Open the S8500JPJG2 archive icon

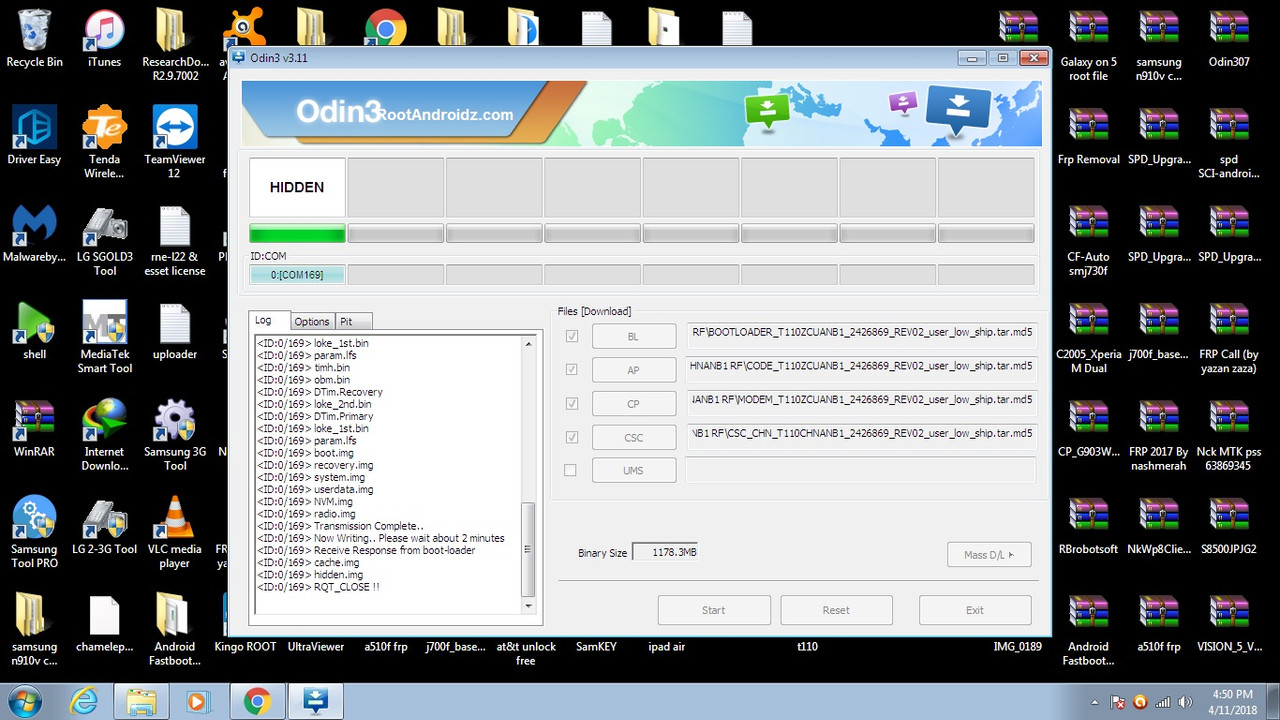(1229, 526)
